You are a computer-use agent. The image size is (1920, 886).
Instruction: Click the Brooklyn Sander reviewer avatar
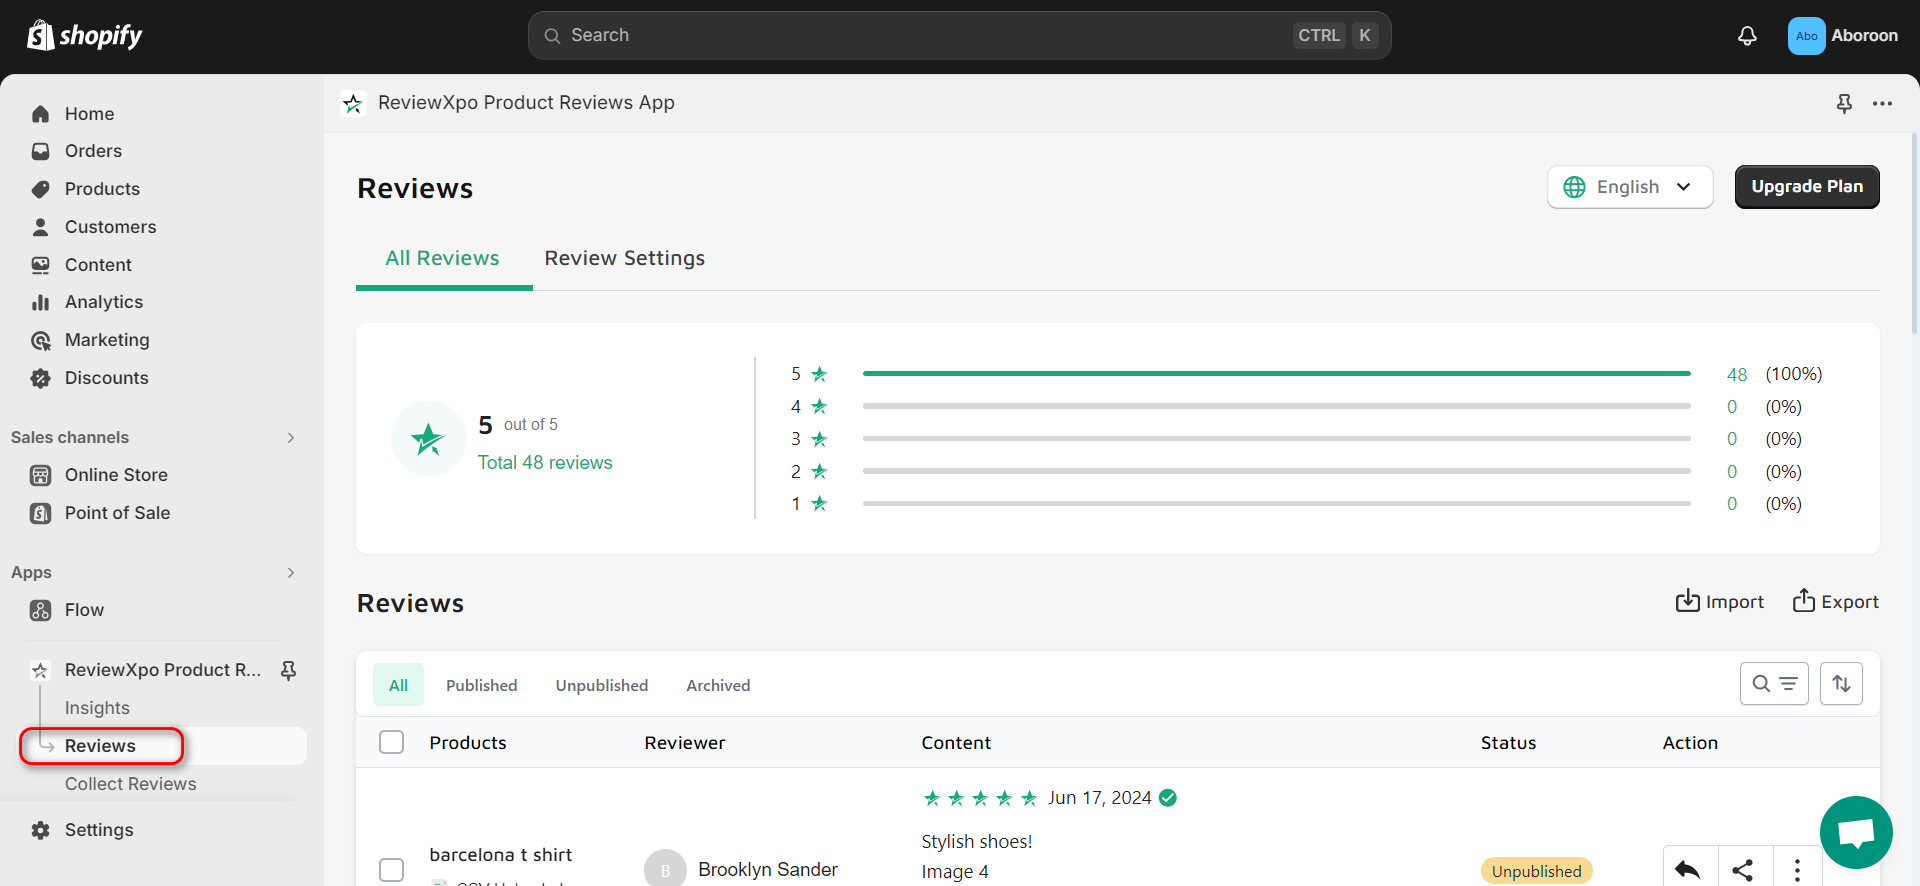665,869
